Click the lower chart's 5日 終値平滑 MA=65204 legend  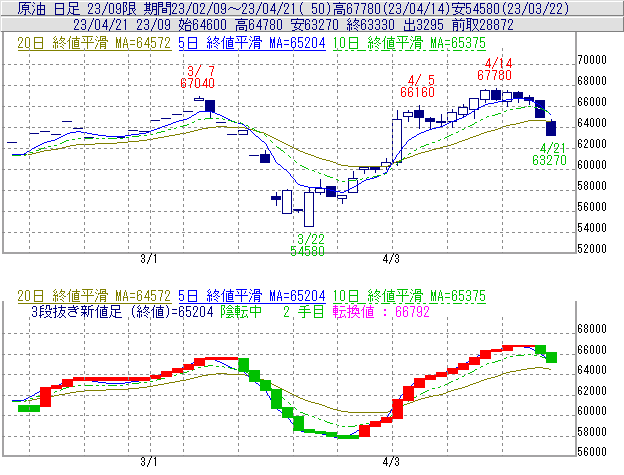pyautogui.click(x=252, y=296)
